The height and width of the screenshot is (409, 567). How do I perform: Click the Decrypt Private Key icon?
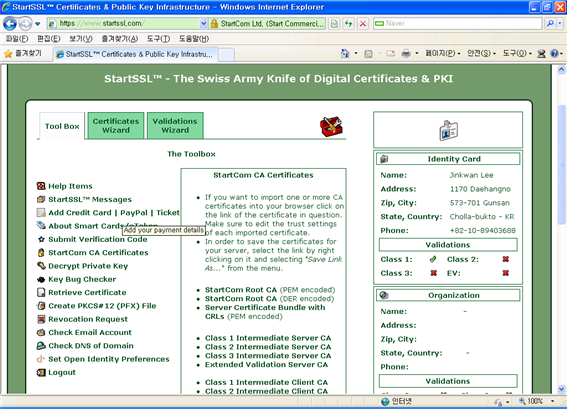click(x=41, y=266)
